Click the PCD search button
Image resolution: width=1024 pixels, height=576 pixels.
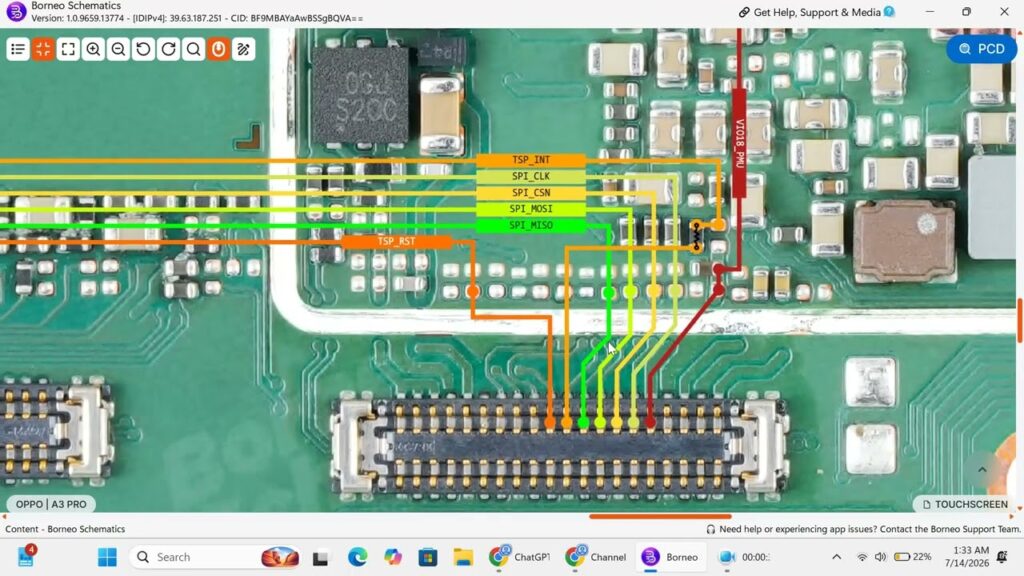(982, 49)
